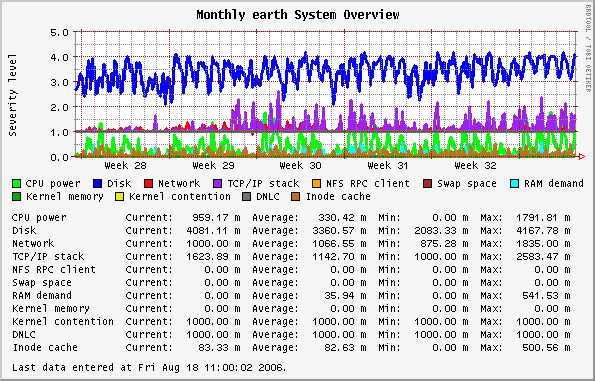Click the 'Monthly earth System Overview' title
Screen dimensions: 595x381
pyautogui.click(x=298, y=15)
